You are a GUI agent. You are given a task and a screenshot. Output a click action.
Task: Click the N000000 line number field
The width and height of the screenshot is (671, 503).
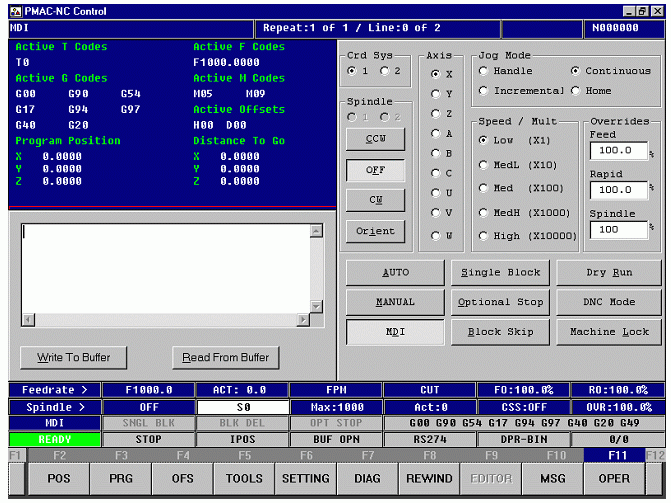coord(624,28)
